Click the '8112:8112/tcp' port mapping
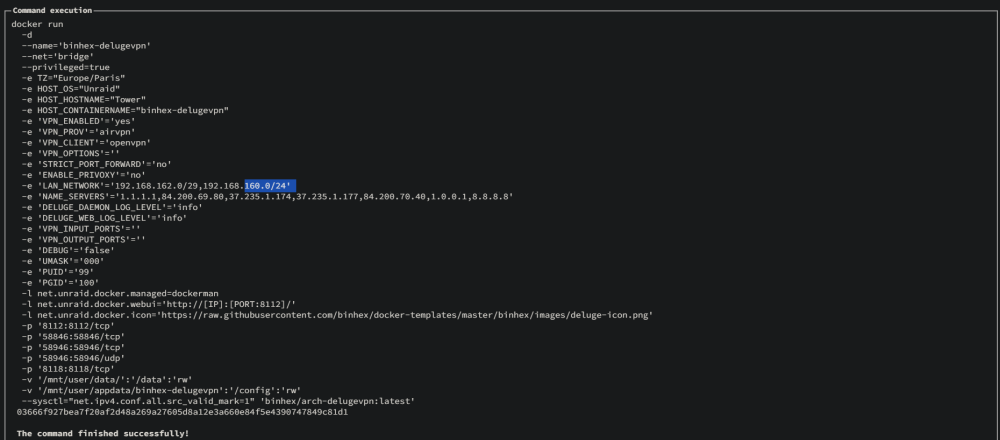Screen dimensions: 1000x440 [68, 326]
